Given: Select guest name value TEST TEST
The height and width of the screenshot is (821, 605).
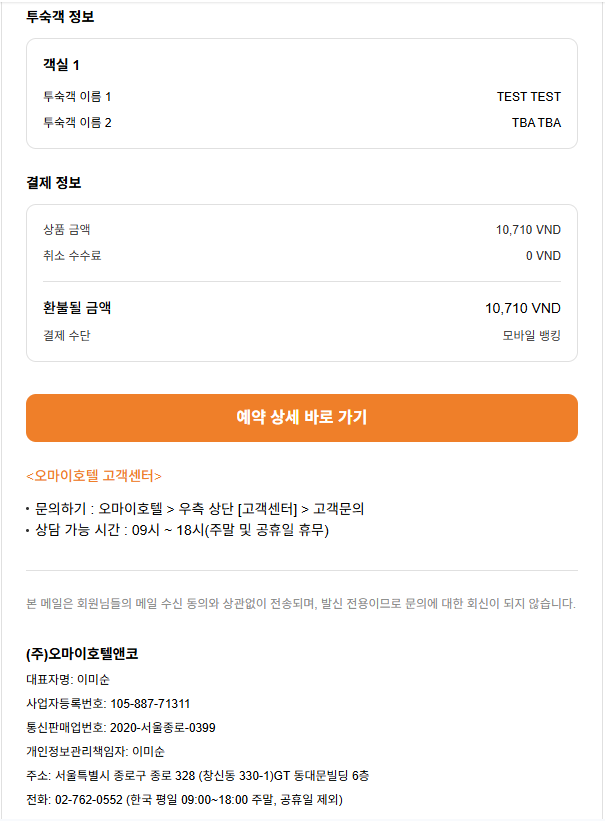Looking at the screenshot, I should click(x=528, y=97).
